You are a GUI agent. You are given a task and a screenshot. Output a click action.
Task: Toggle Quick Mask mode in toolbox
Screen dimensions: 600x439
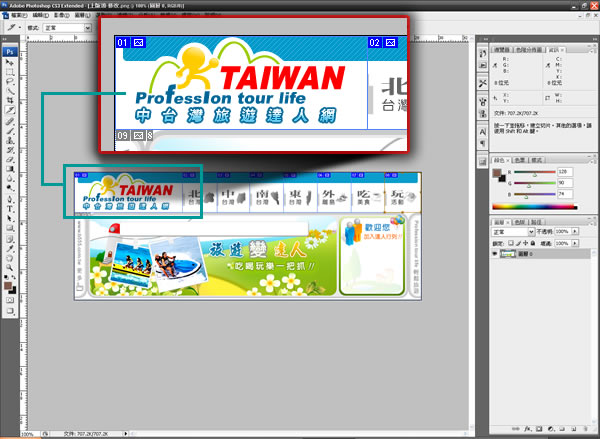click(x=10, y=300)
